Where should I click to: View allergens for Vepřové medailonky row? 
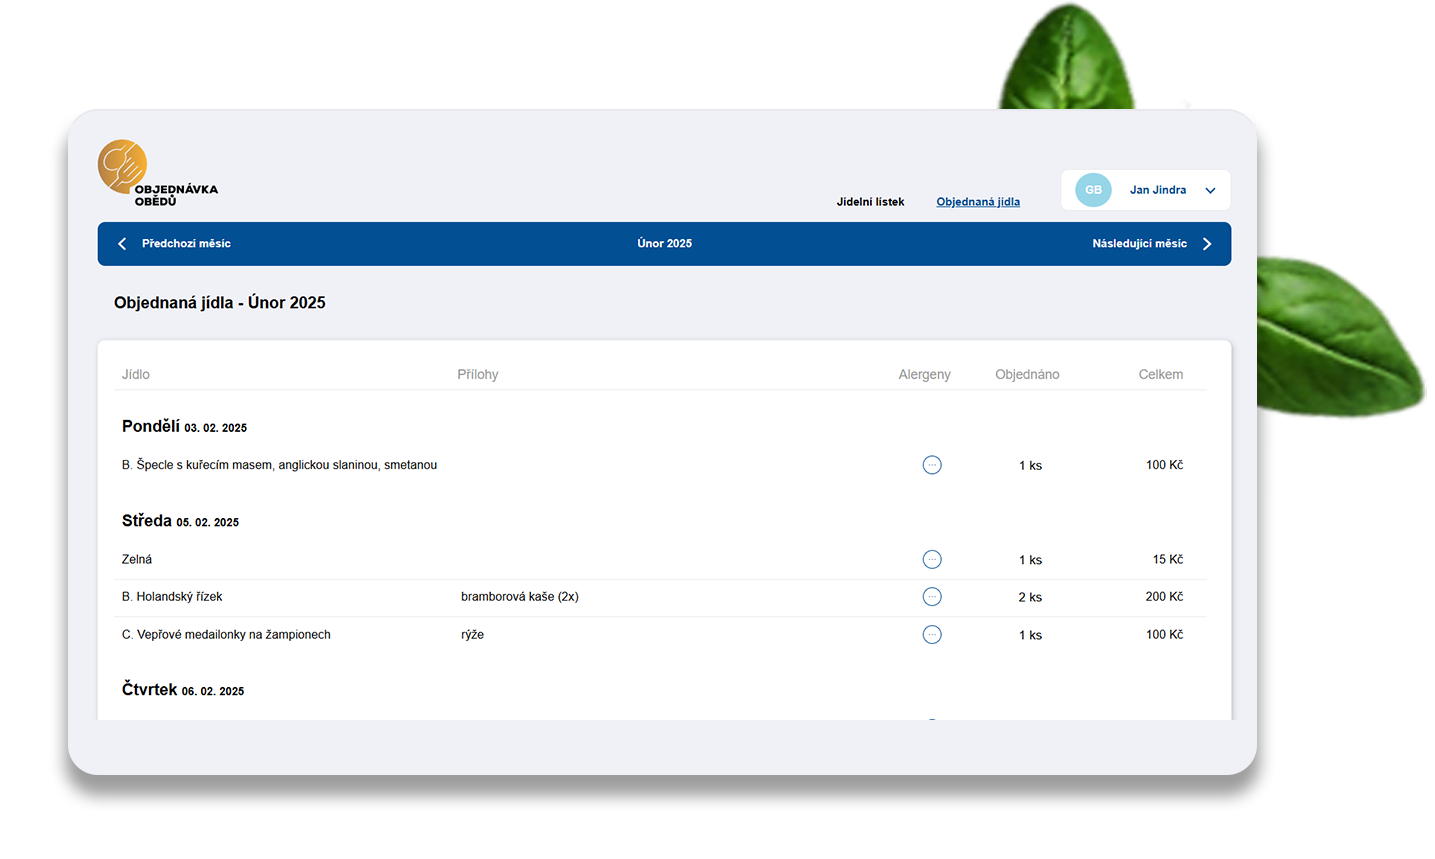(x=931, y=635)
